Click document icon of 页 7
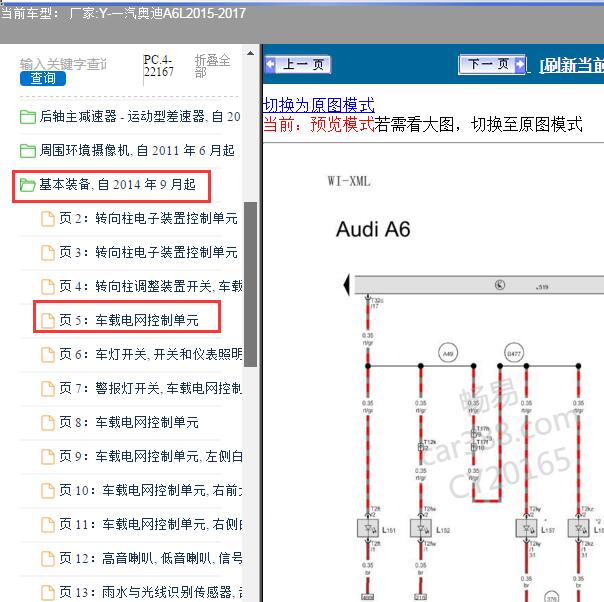The image size is (604, 602). [x=48, y=388]
